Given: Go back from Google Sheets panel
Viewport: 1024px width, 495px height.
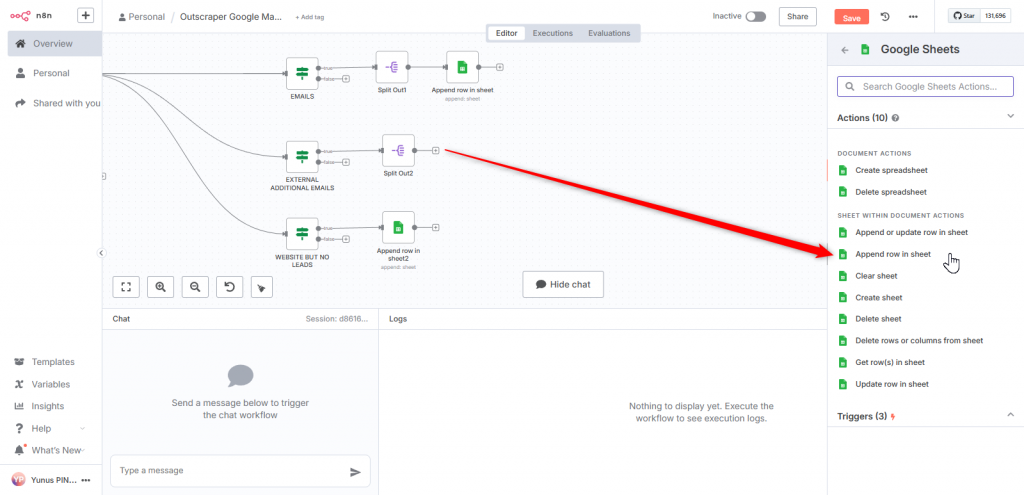Looking at the screenshot, I should point(845,50).
